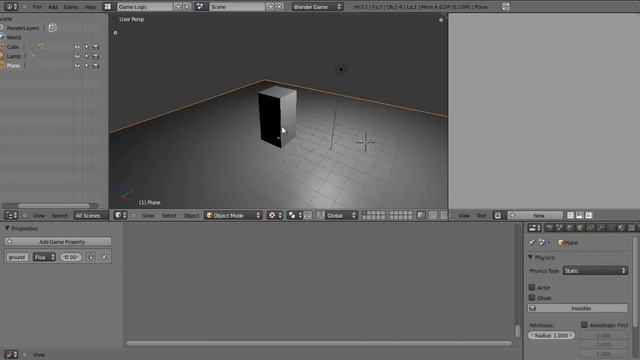Select the Scene name field
The height and width of the screenshot is (360, 640).
[x=237, y=7]
